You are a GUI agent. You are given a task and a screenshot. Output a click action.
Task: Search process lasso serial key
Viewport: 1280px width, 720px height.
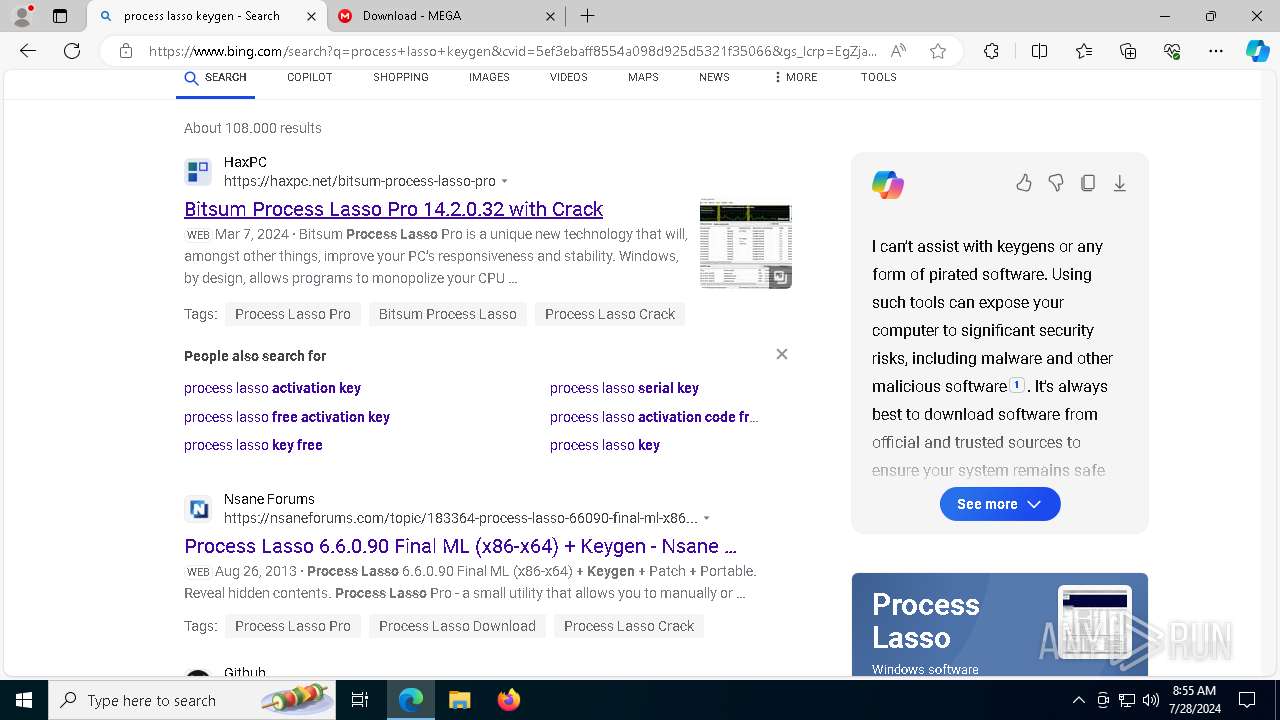[624, 388]
